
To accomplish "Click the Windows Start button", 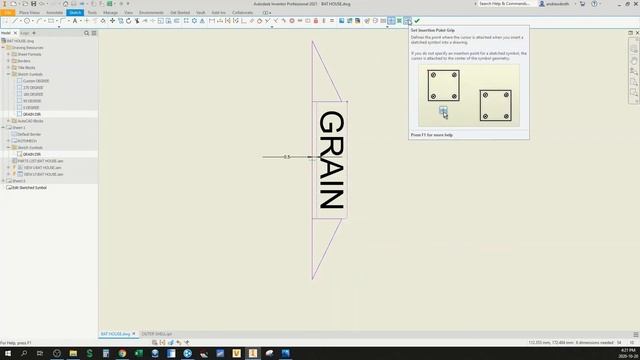I will coord(8,353).
